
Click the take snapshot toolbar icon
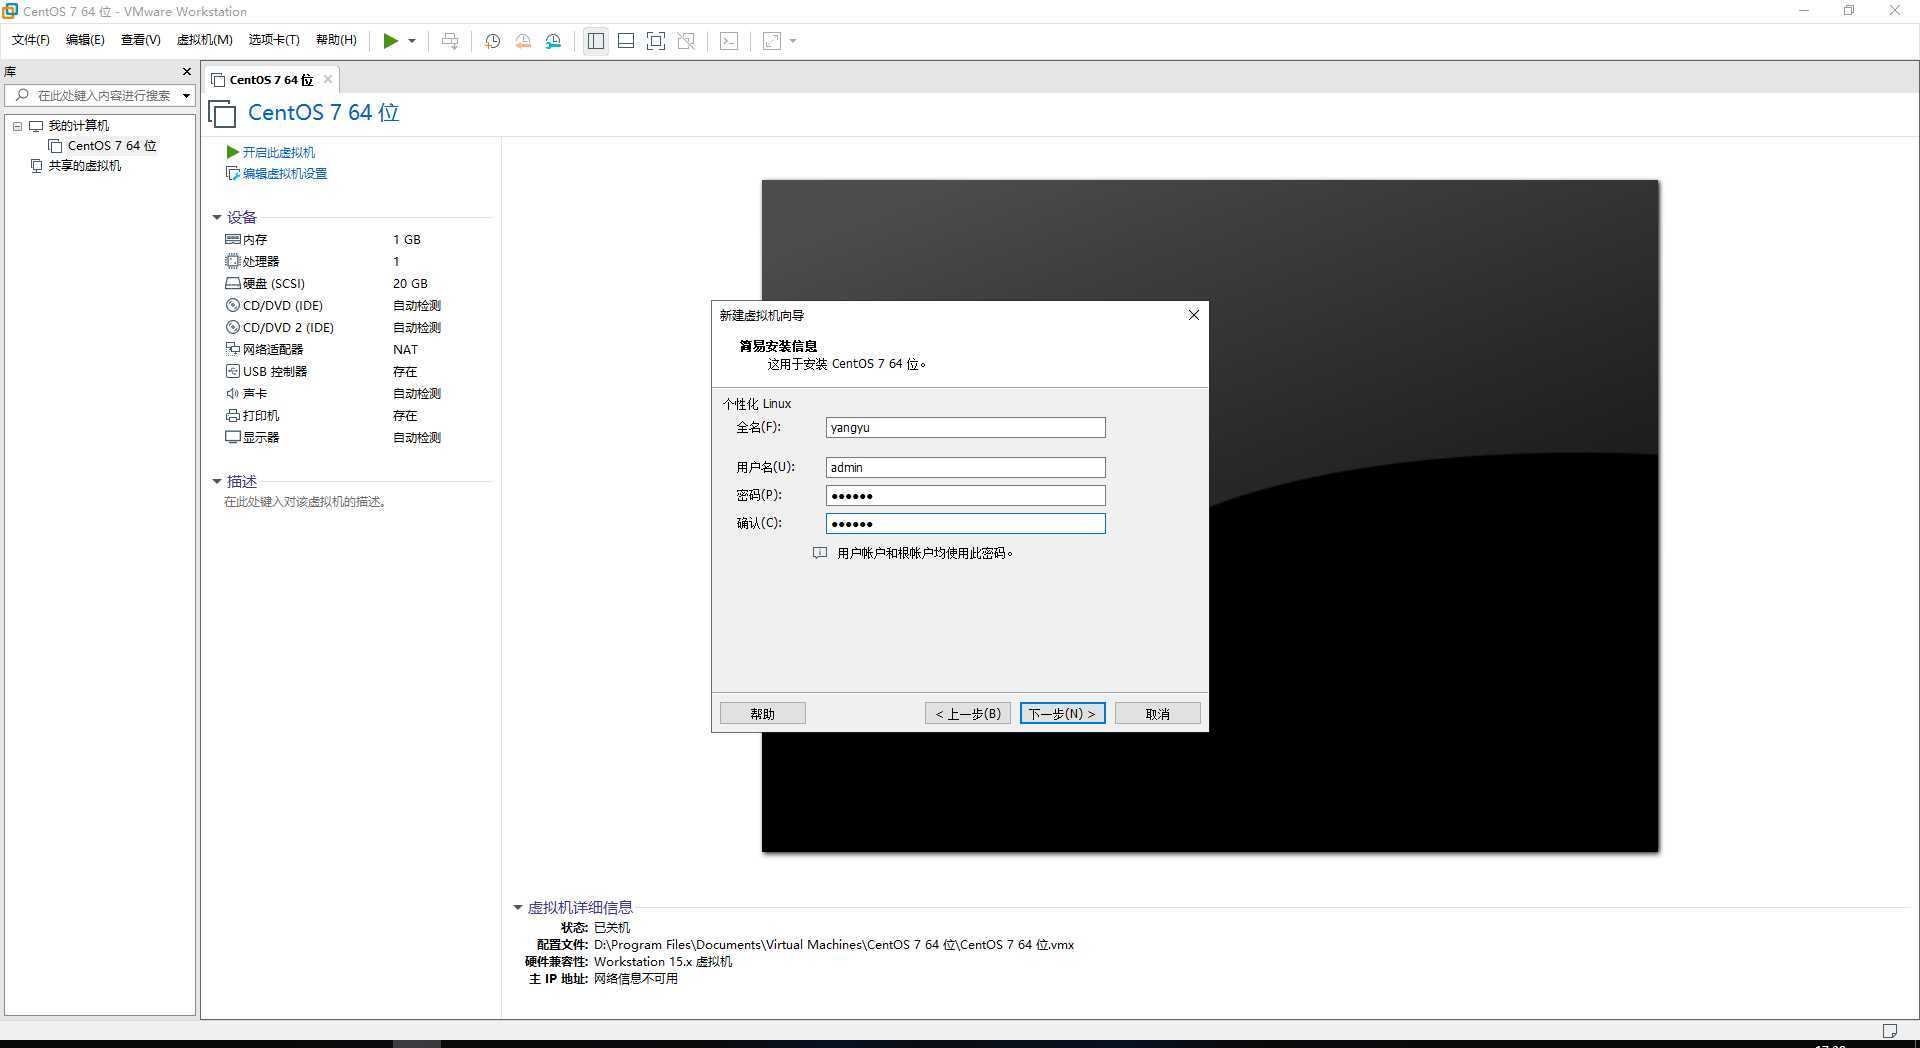tap(492, 41)
